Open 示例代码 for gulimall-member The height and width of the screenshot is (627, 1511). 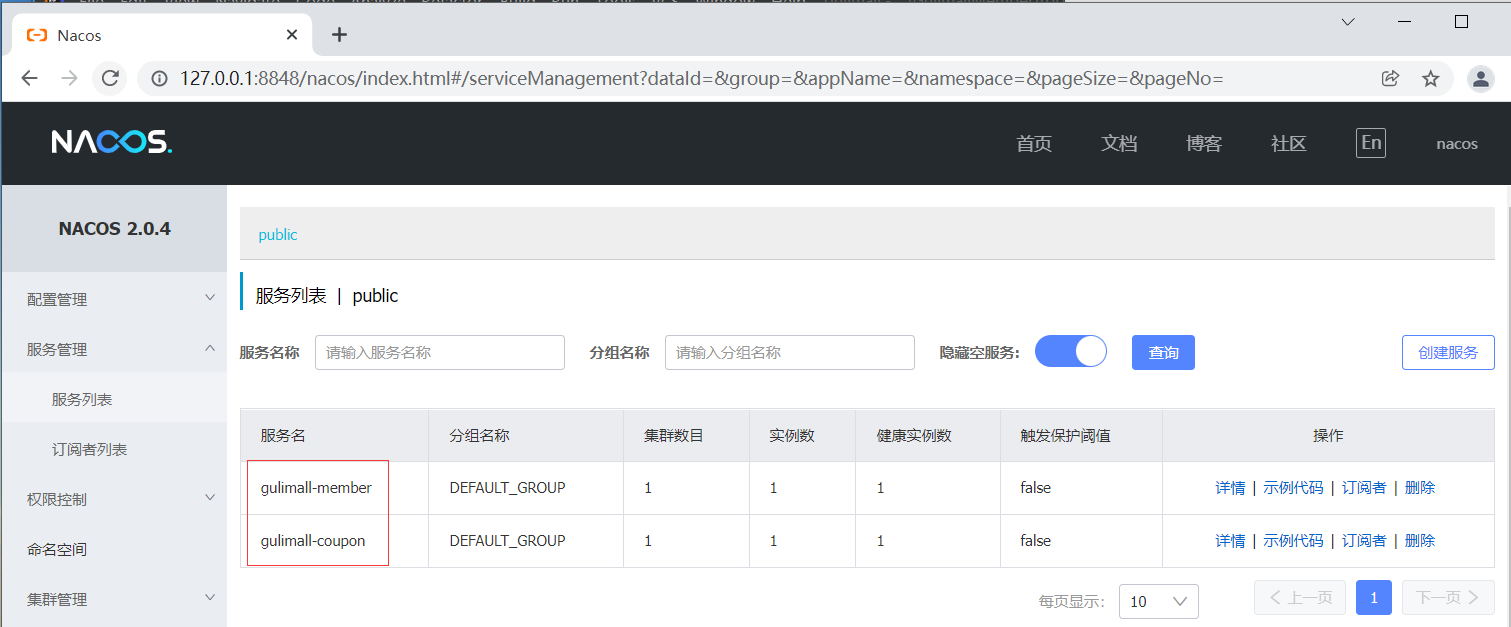pyautogui.click(x=1293, y=488)
